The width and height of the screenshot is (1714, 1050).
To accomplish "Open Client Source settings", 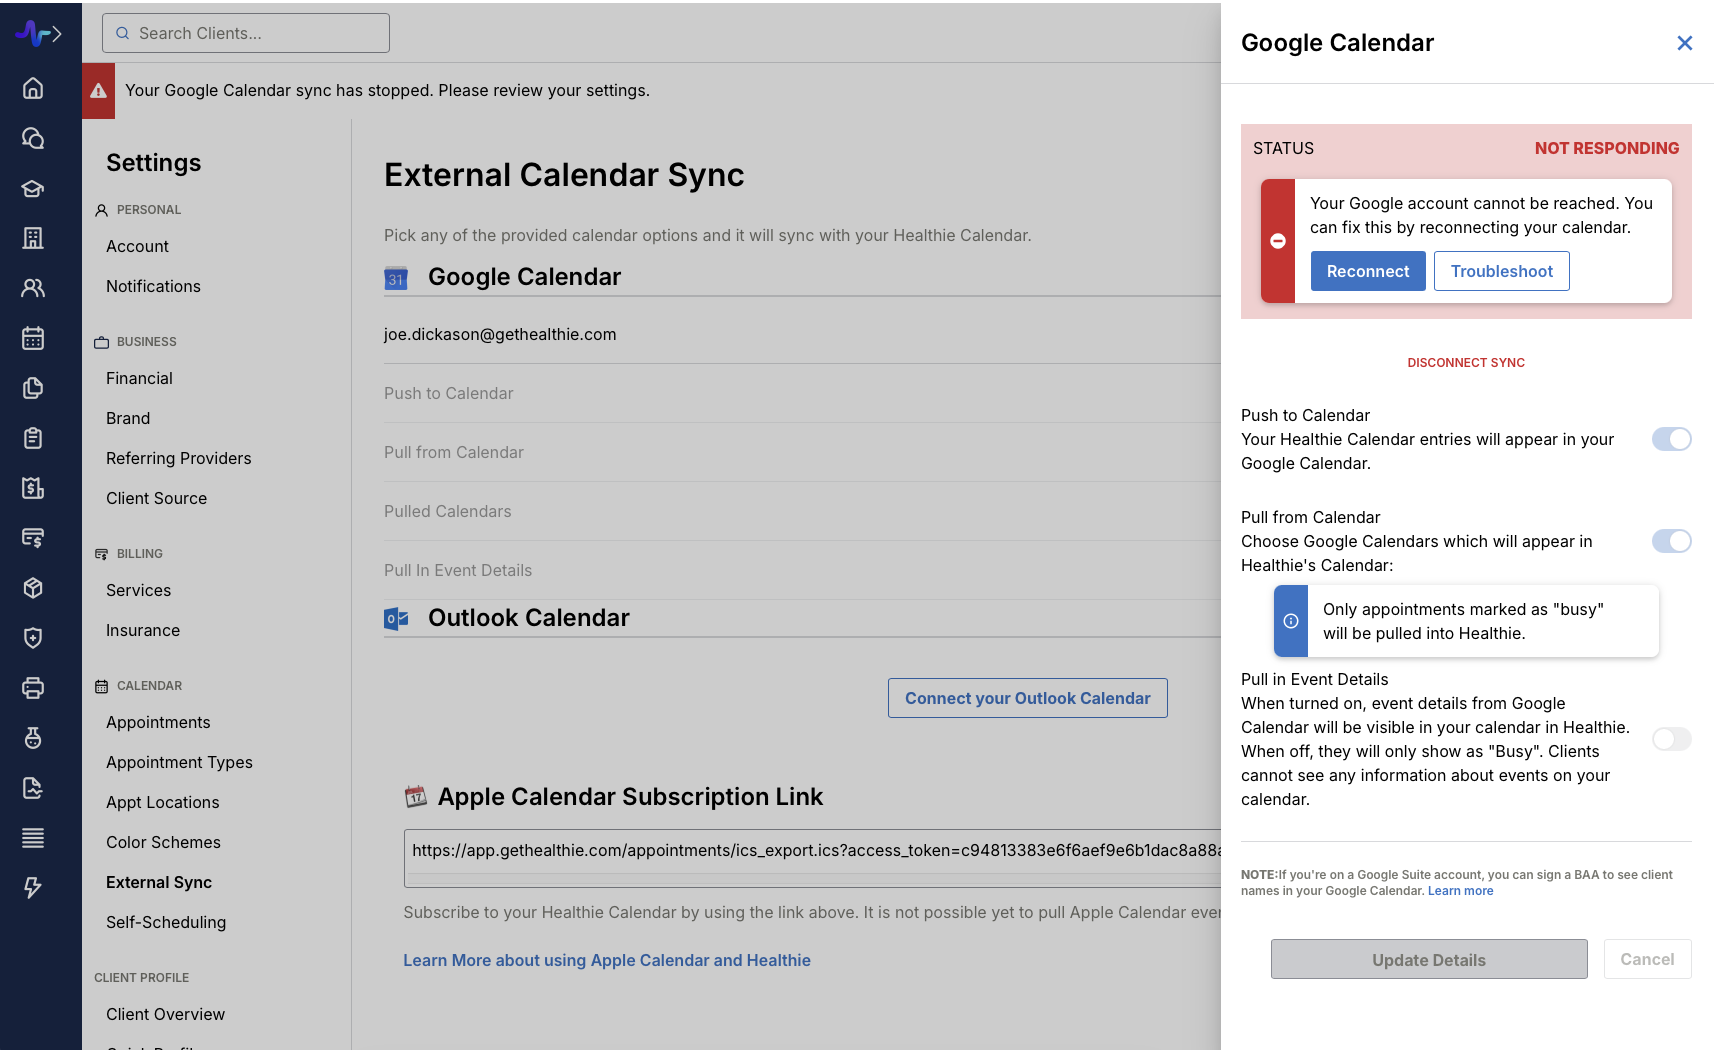I will 156,498.
